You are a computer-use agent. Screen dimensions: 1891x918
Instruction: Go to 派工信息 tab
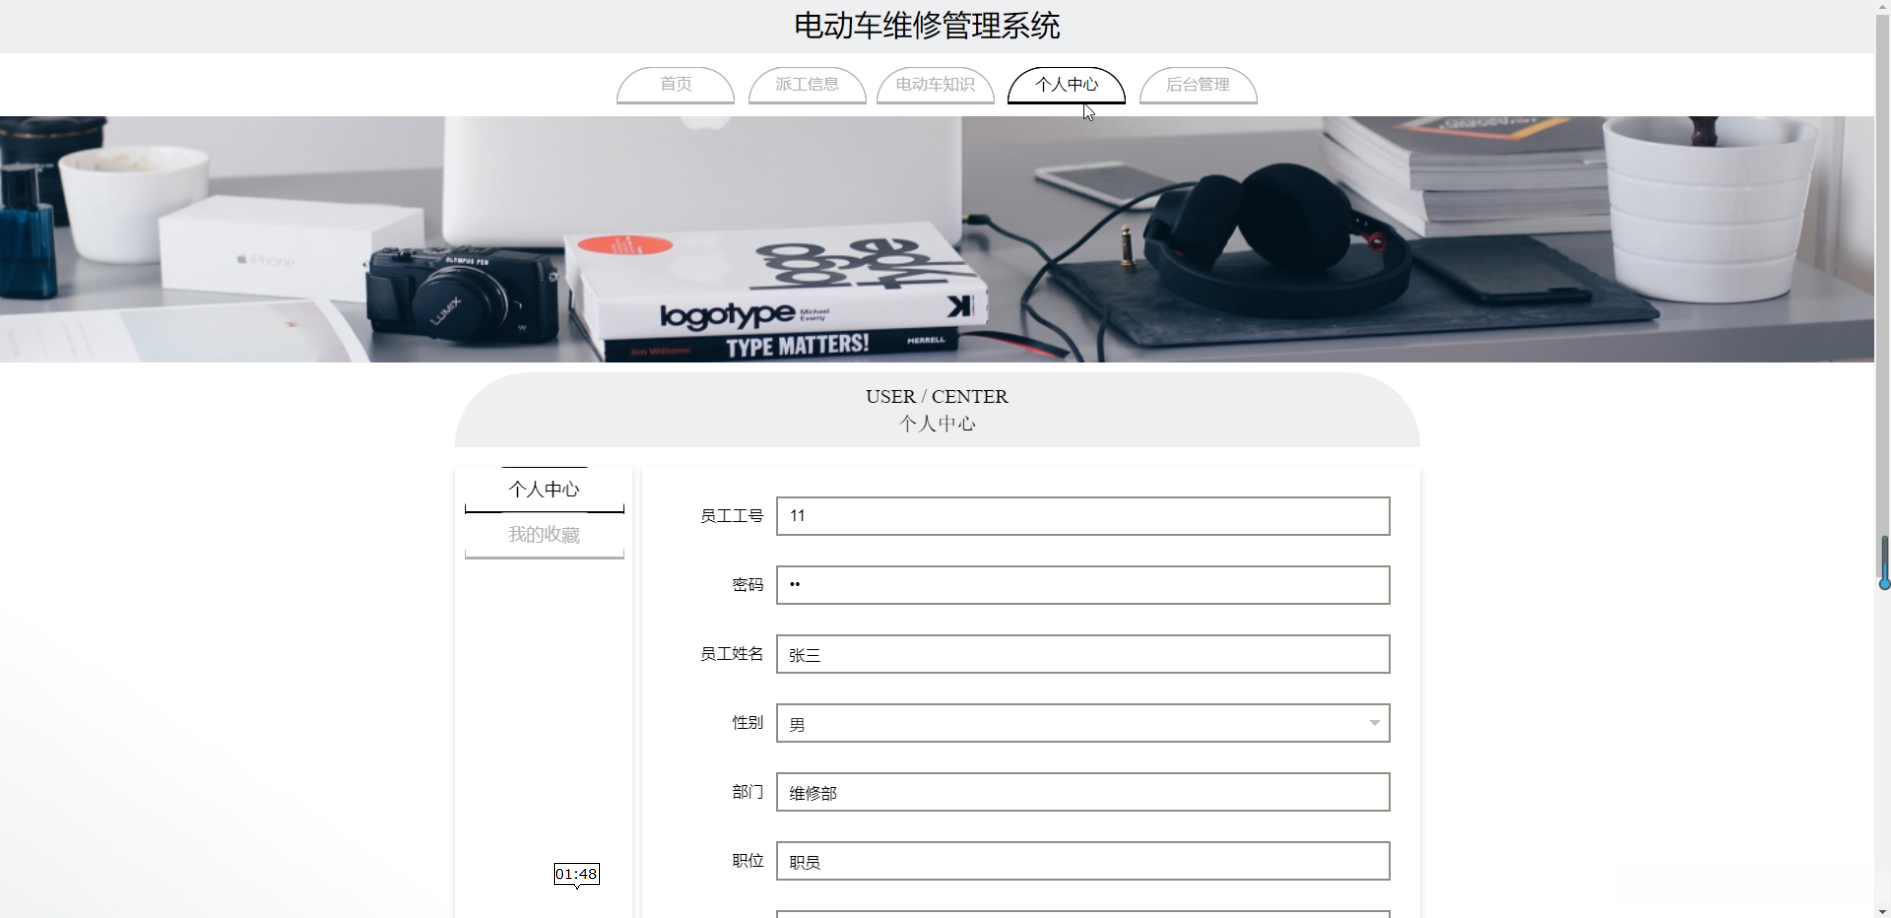807,85
